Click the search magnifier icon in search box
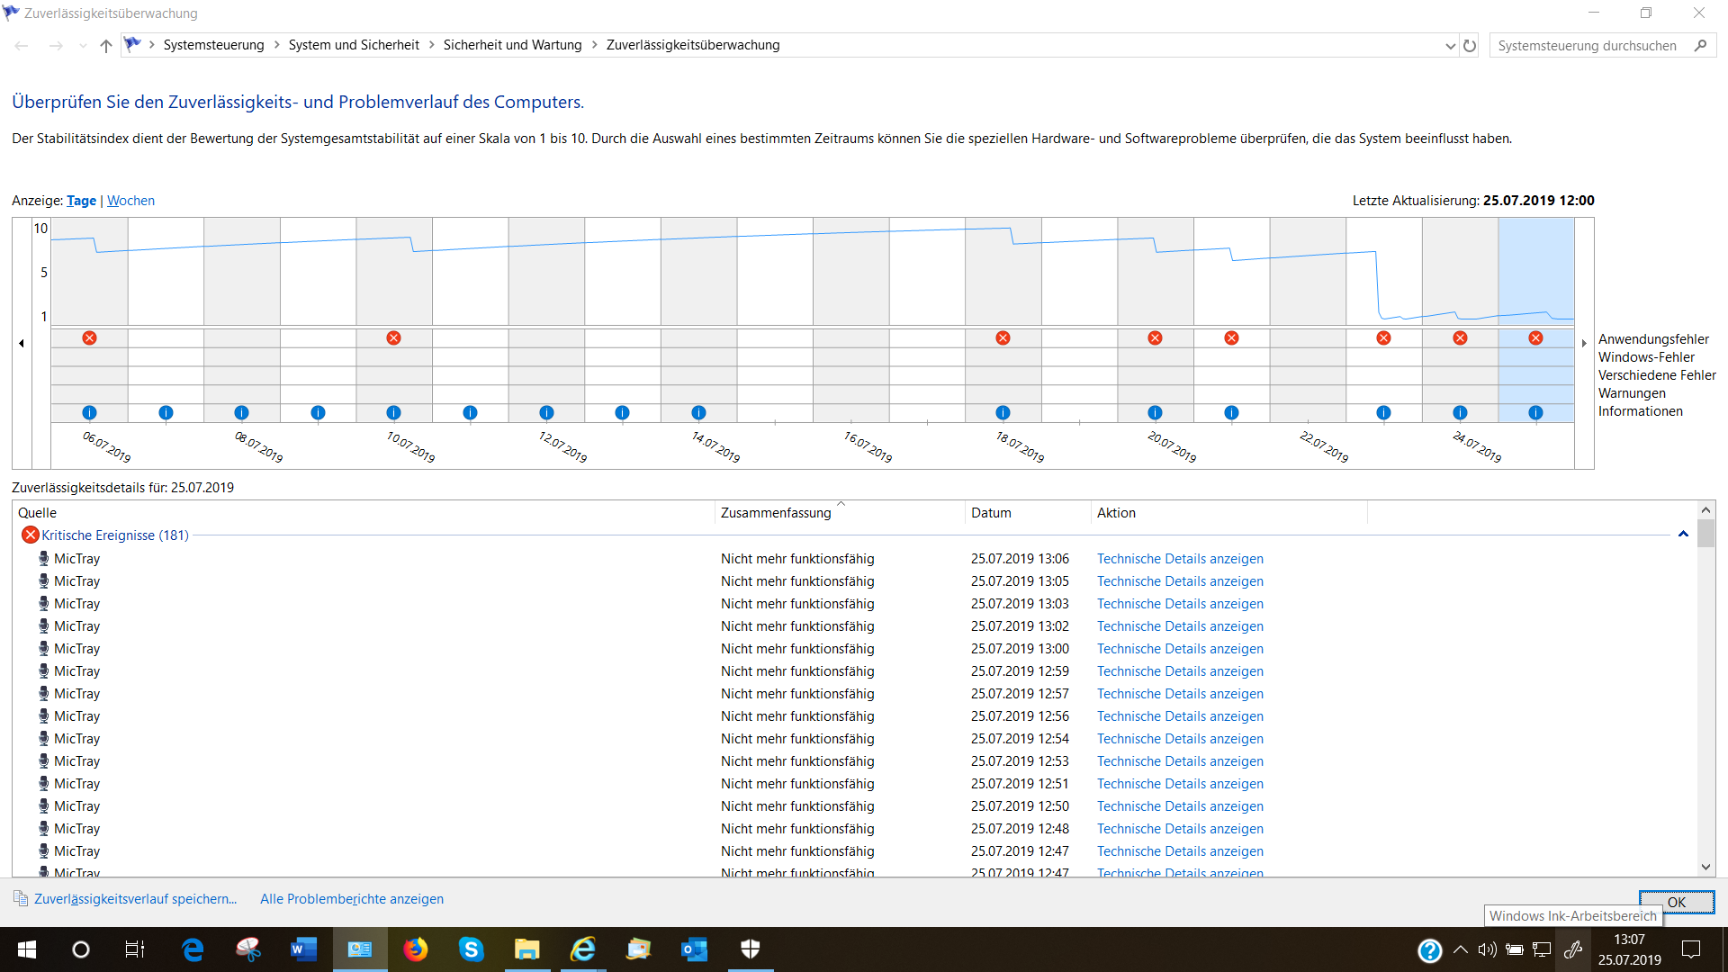Image resolution: width=1728 pixels, height=972 pixels. point(1700,45)
